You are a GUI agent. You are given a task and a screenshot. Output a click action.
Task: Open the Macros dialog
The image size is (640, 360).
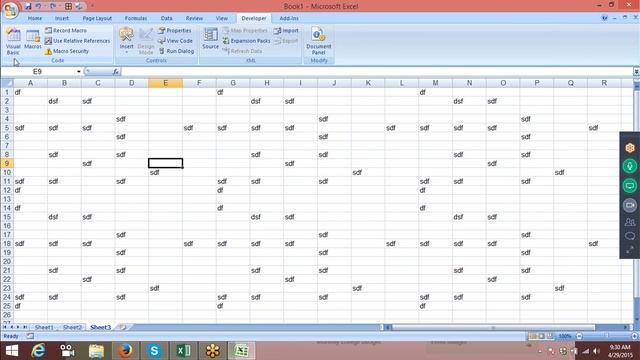tap(33, 40)
